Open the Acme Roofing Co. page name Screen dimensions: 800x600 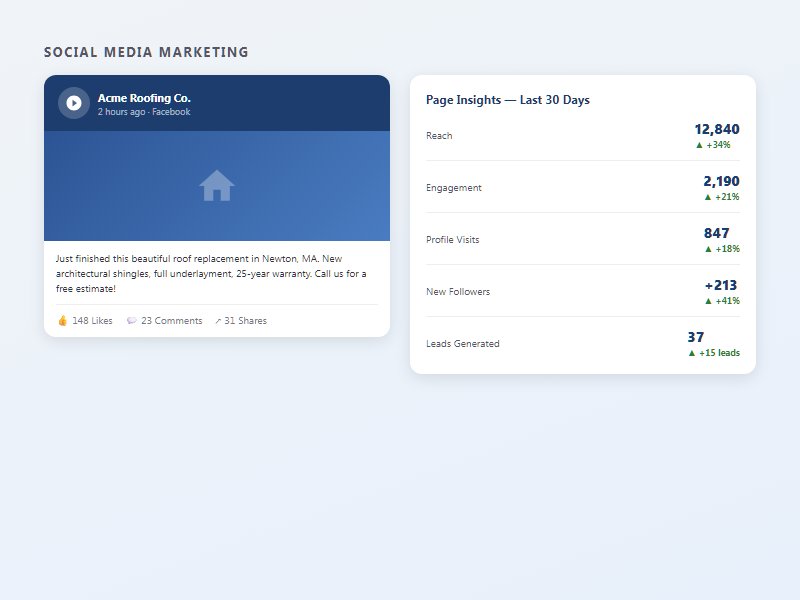pos(144,98)
